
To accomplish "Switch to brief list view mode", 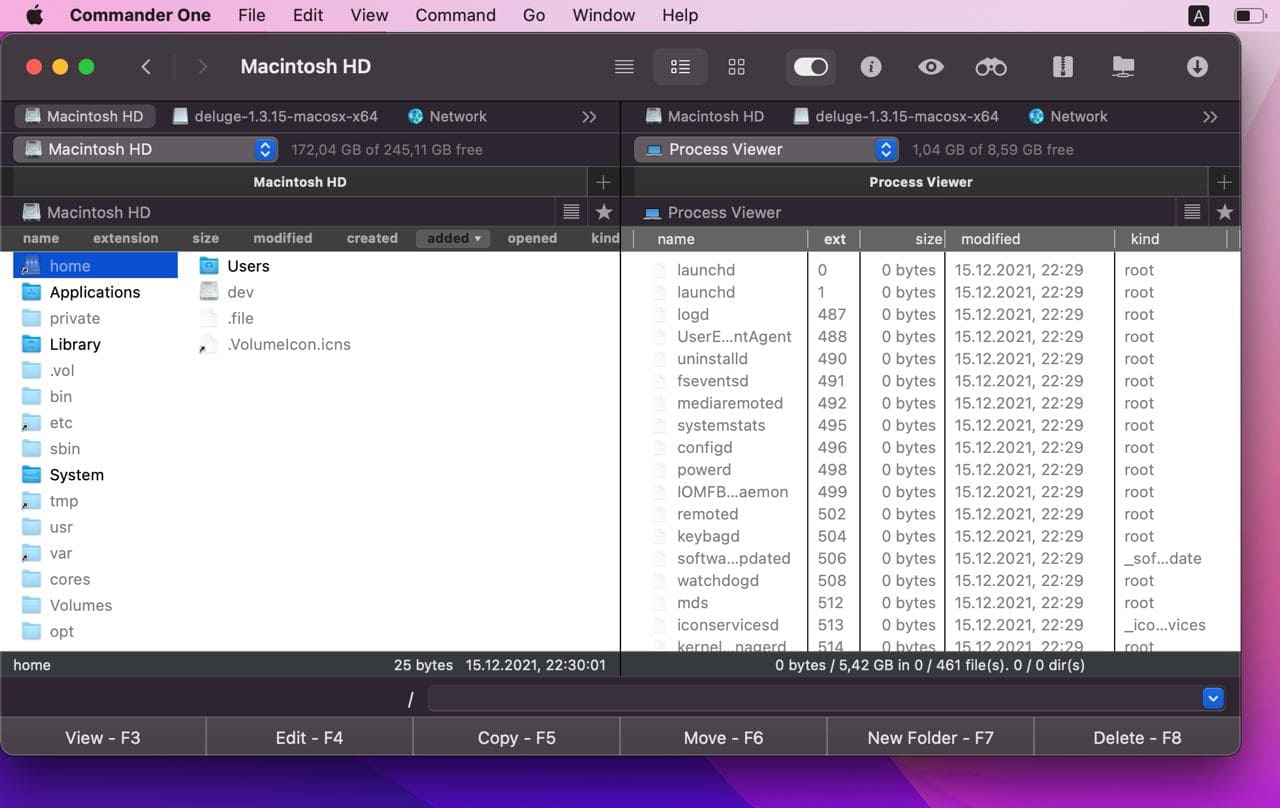I will [680, 67].
